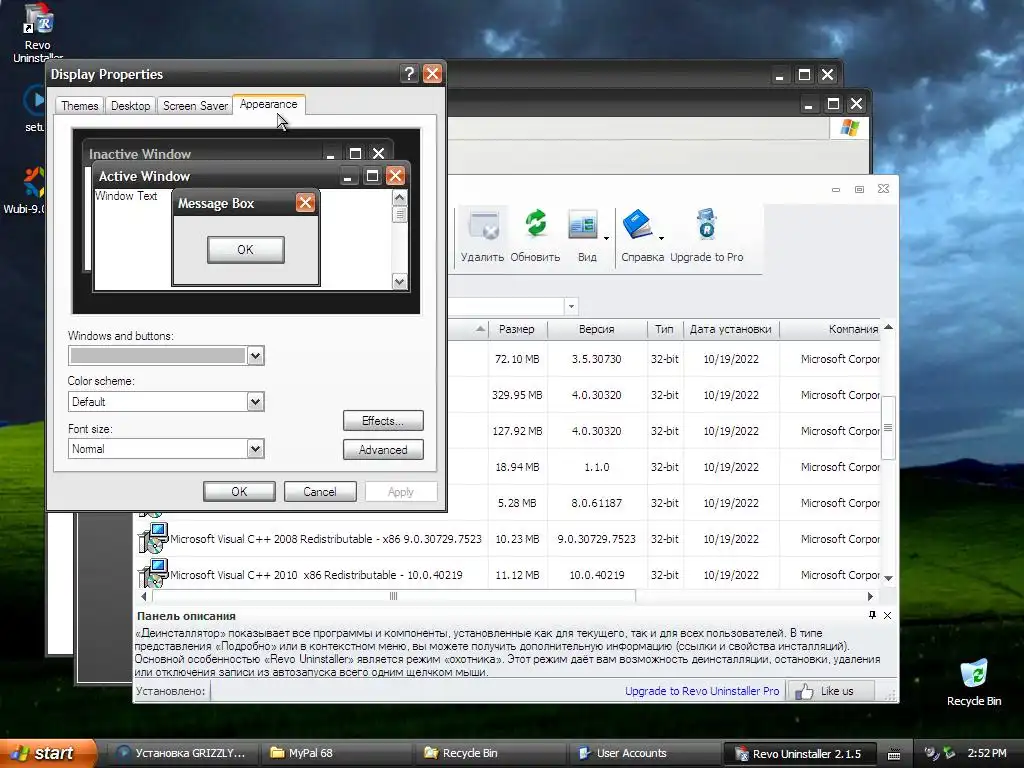
Task: Expand the Справка dropdown arrow
Action: pos(662,238)
